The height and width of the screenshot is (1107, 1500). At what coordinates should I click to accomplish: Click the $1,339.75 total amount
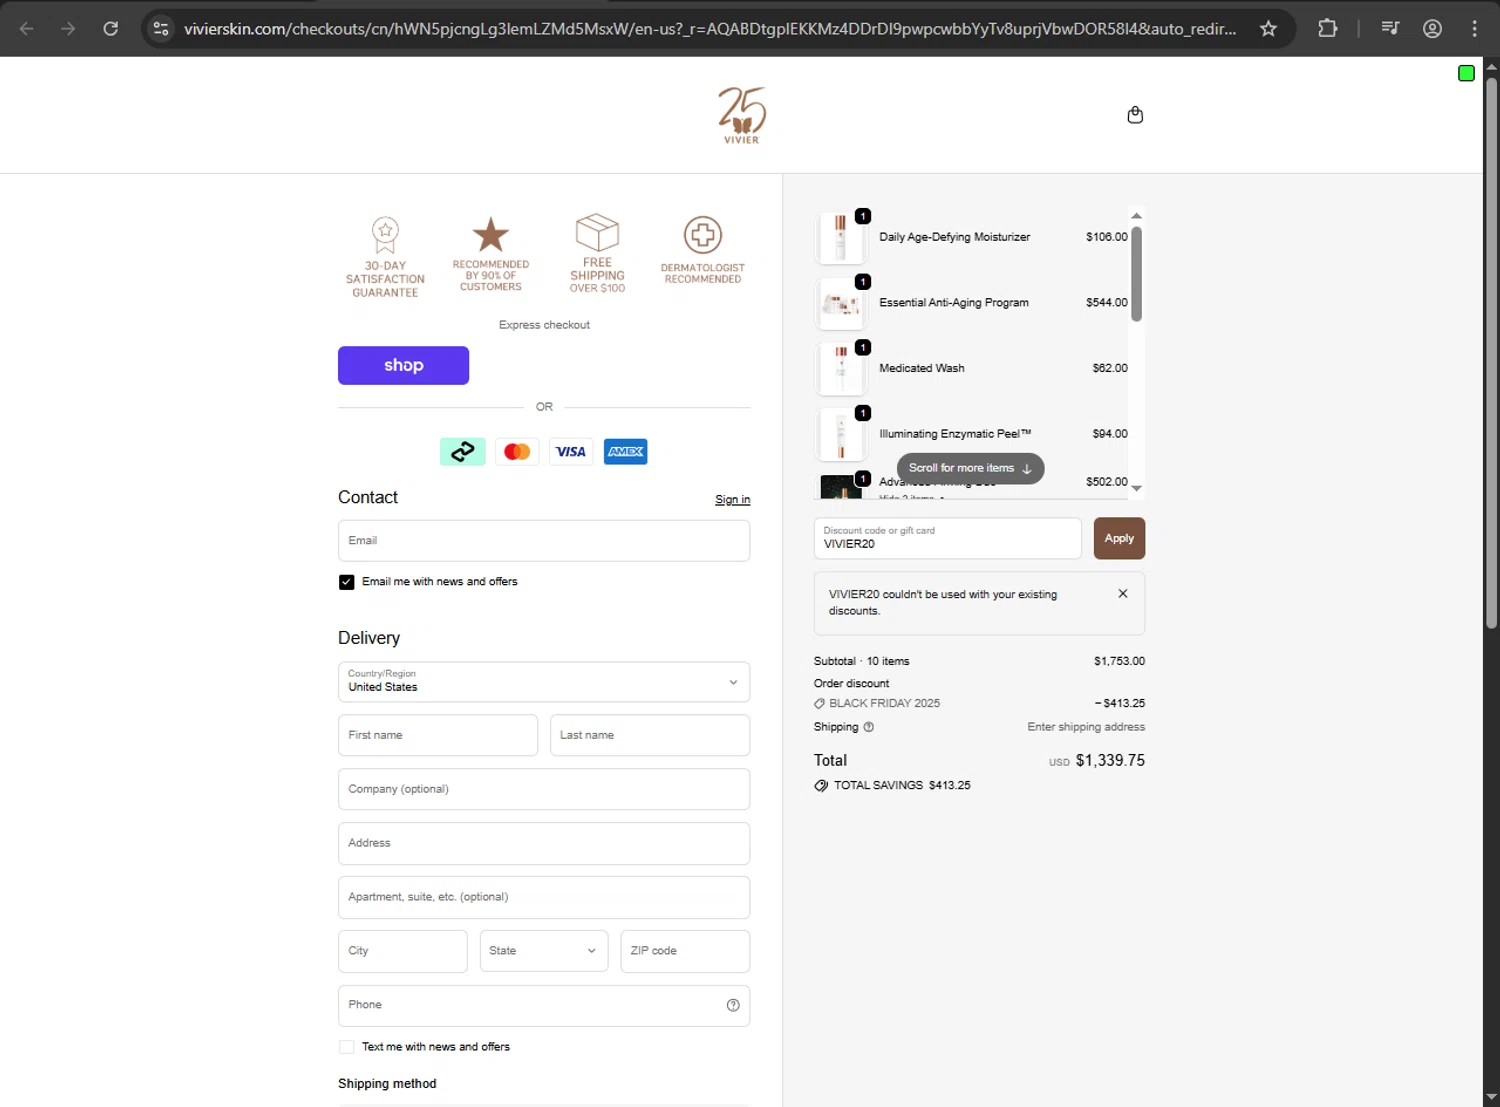(x=1110, y=761)
